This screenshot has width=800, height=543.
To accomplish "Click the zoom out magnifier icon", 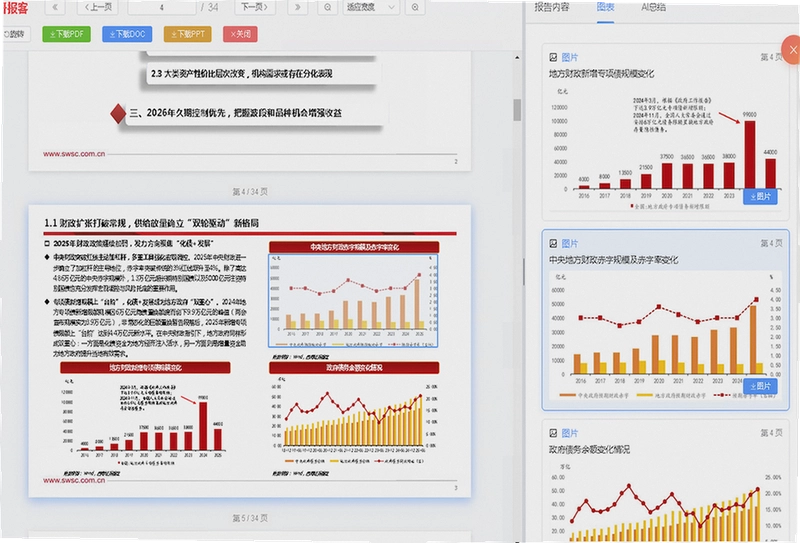I will [328, 7].
